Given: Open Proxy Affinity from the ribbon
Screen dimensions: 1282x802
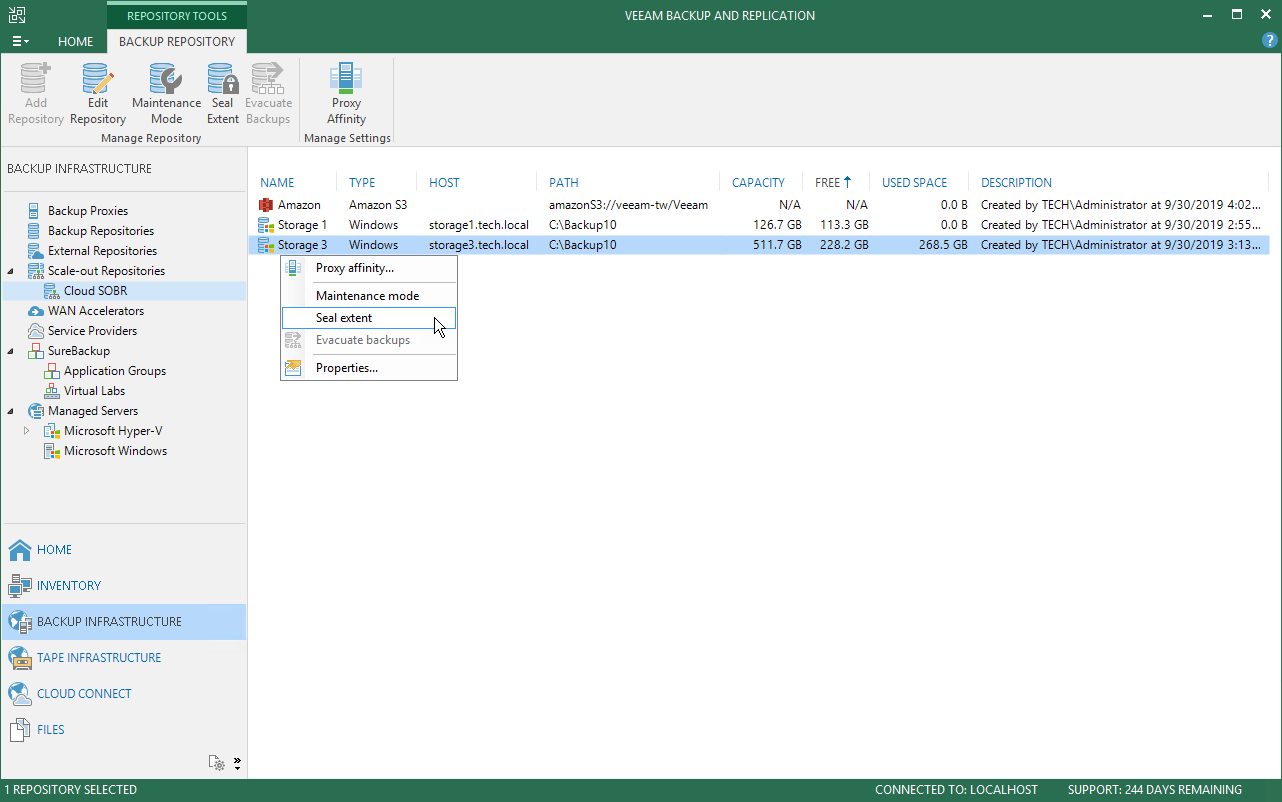Looking at the screenshot, I should click(347, 94).
